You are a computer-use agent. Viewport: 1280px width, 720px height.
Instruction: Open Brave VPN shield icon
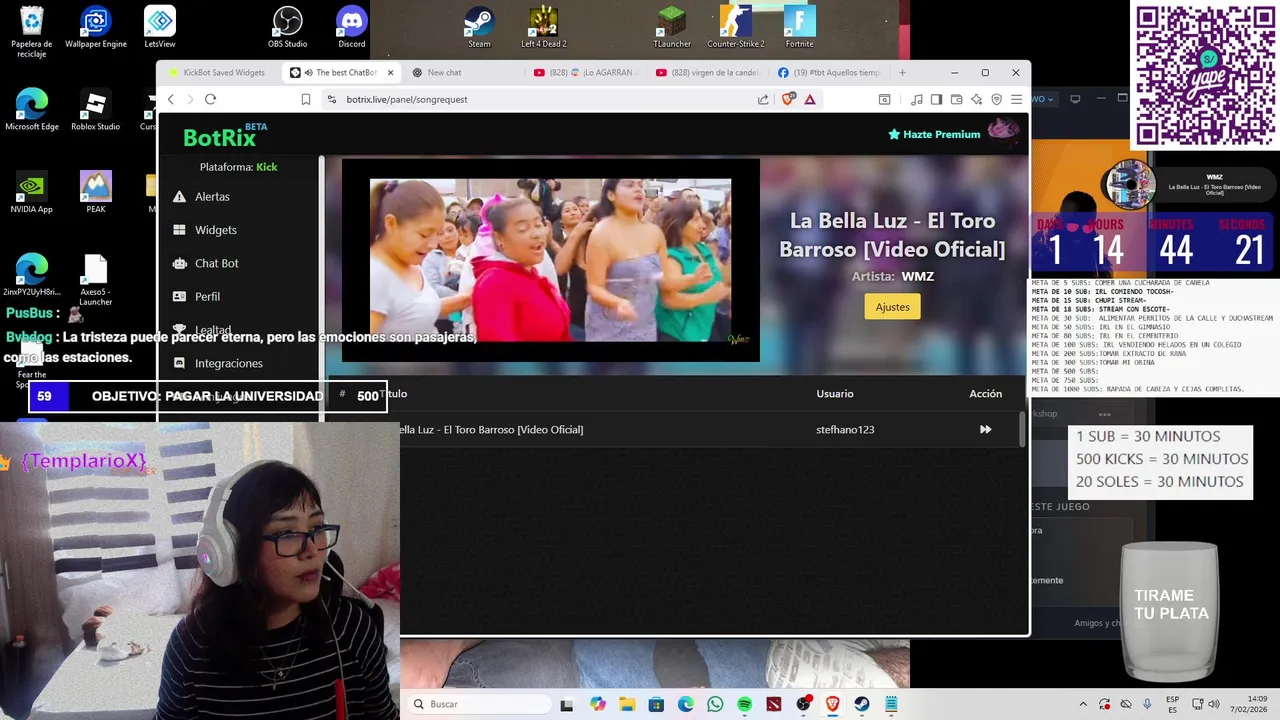tap(997, 99)
